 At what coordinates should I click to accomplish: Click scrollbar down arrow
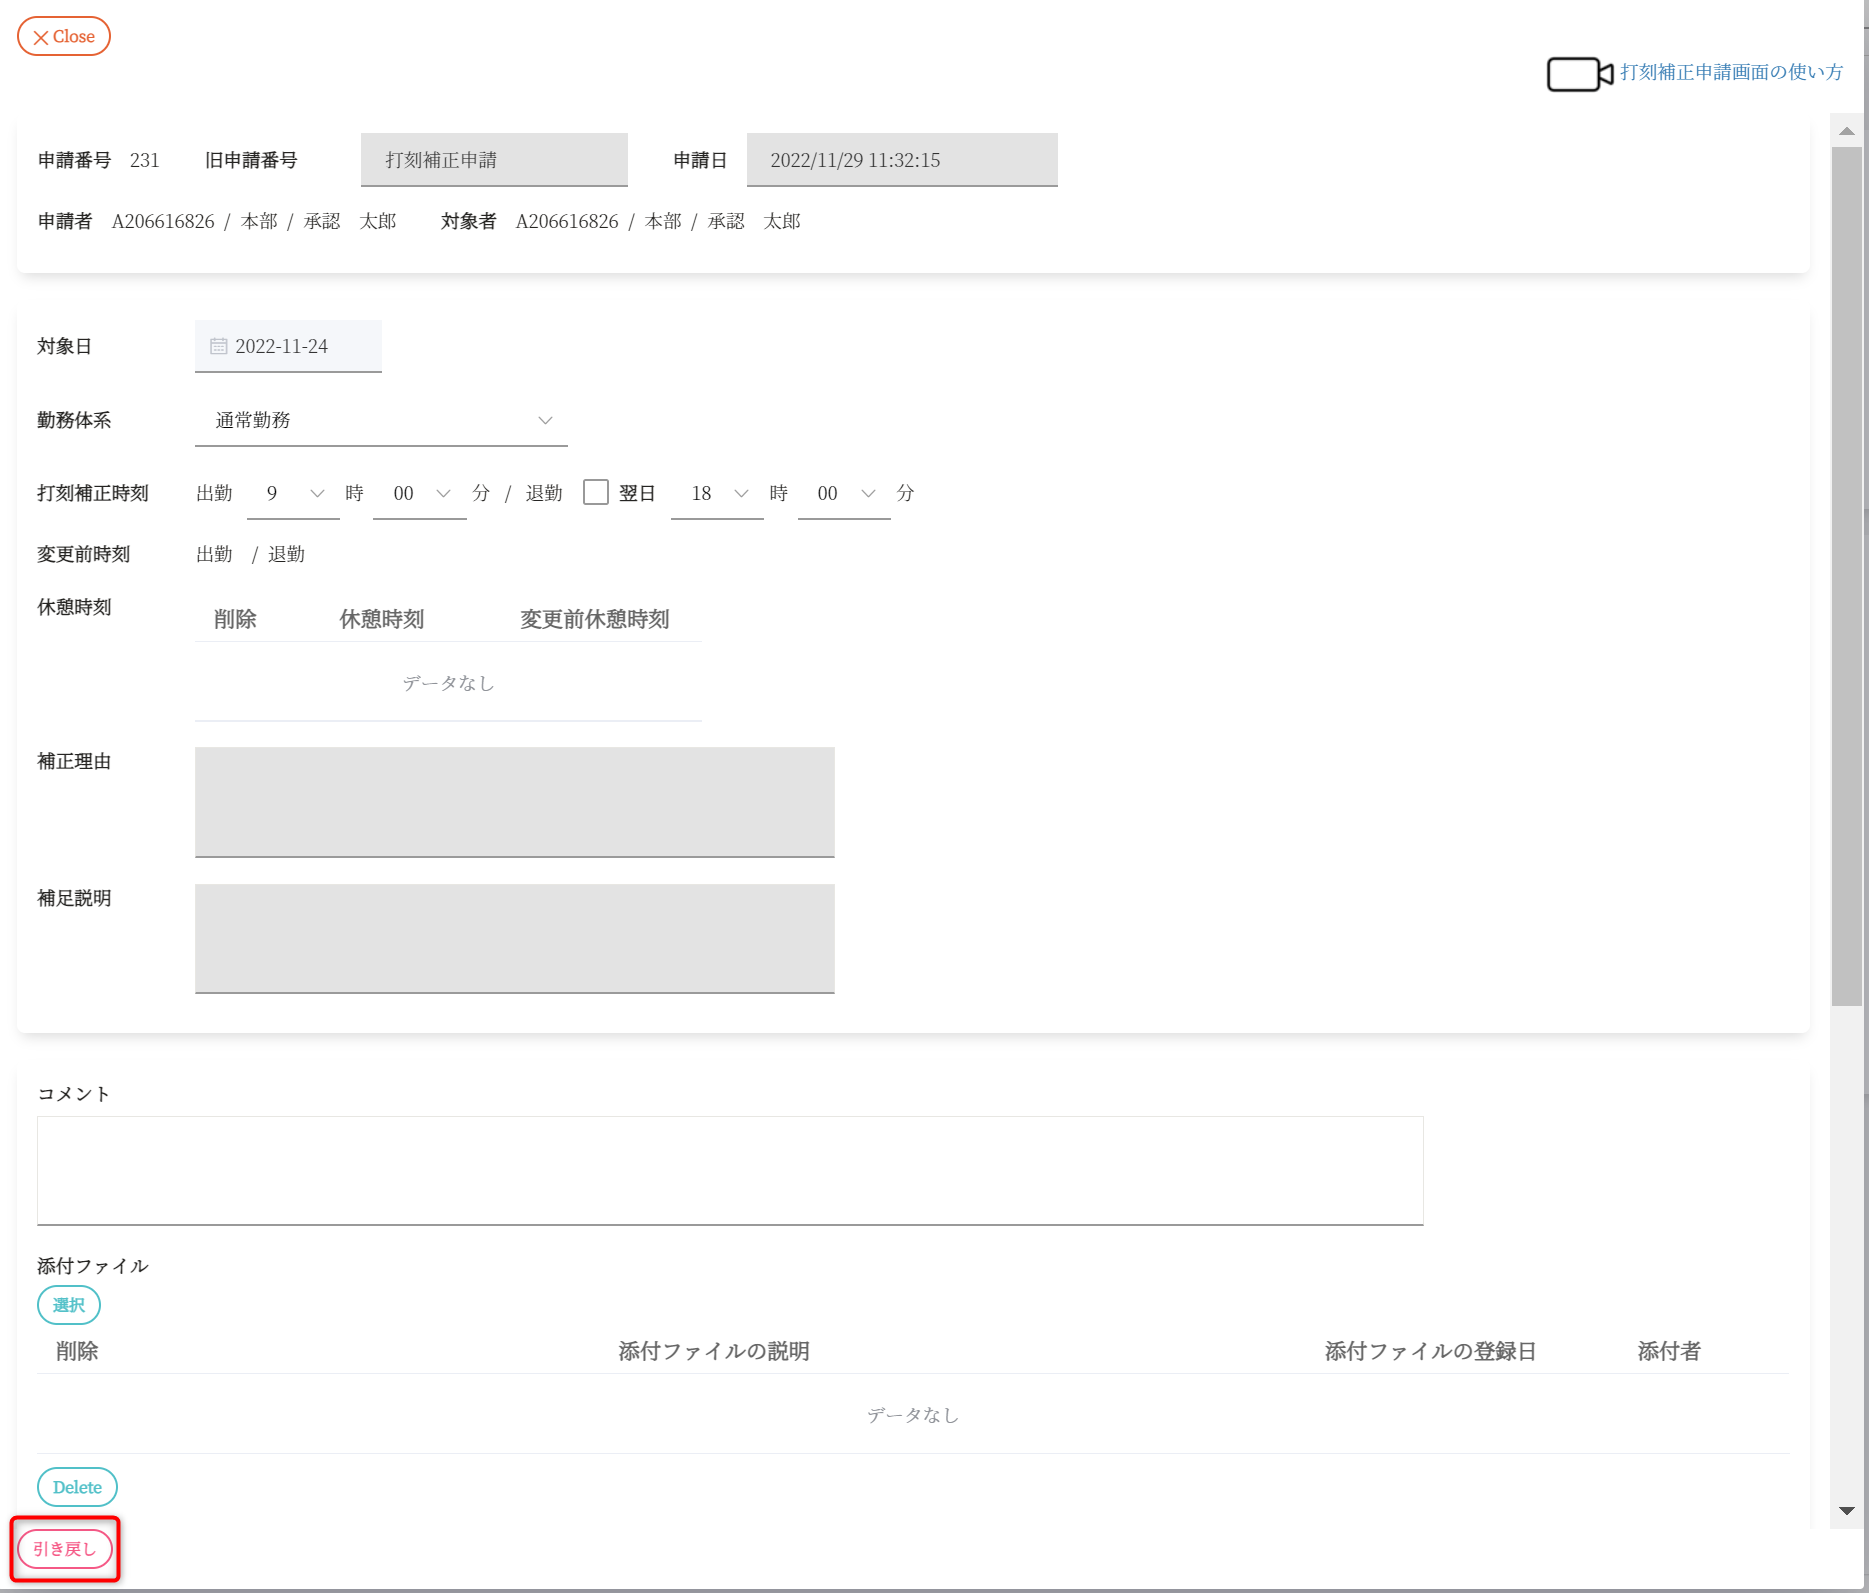coord(1846,1510)
